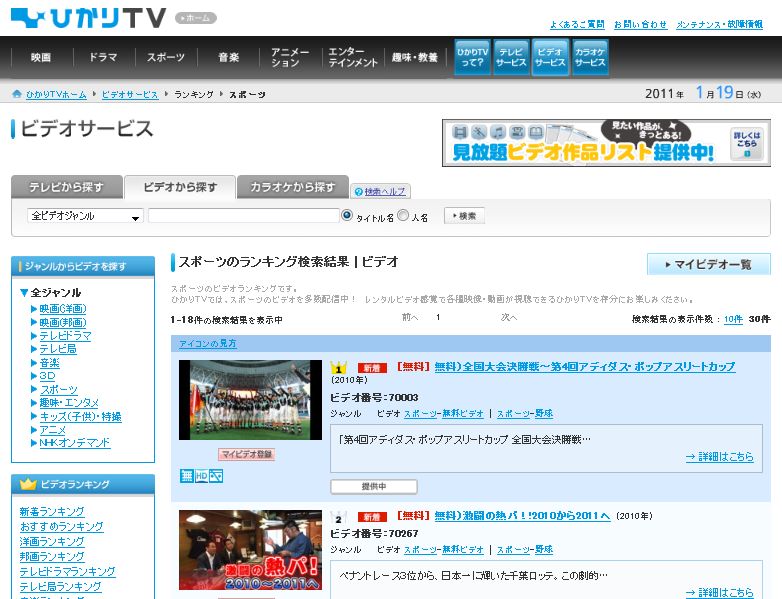Expand arrow next to 映画(洋画)
782x599 pixels.
click(x=34, y=309)
